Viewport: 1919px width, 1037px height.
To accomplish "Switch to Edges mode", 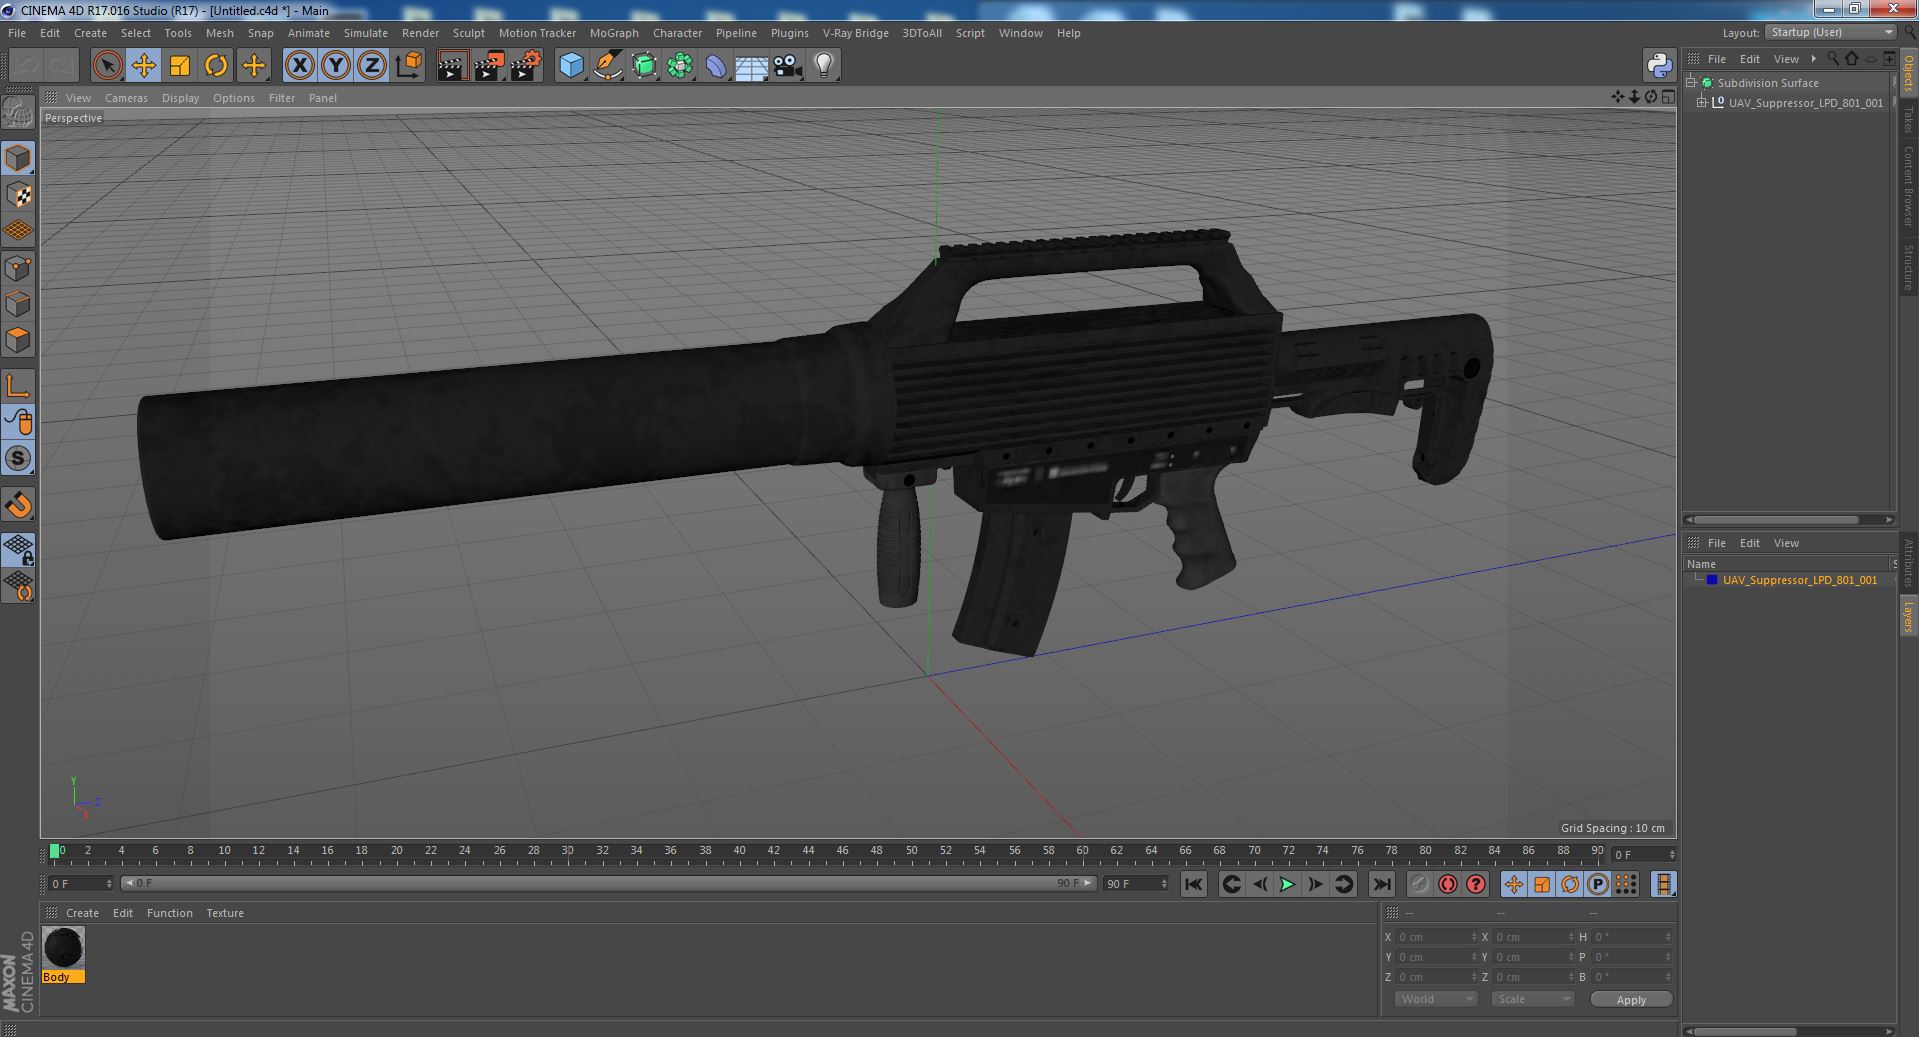I will [x=18, y=304].
